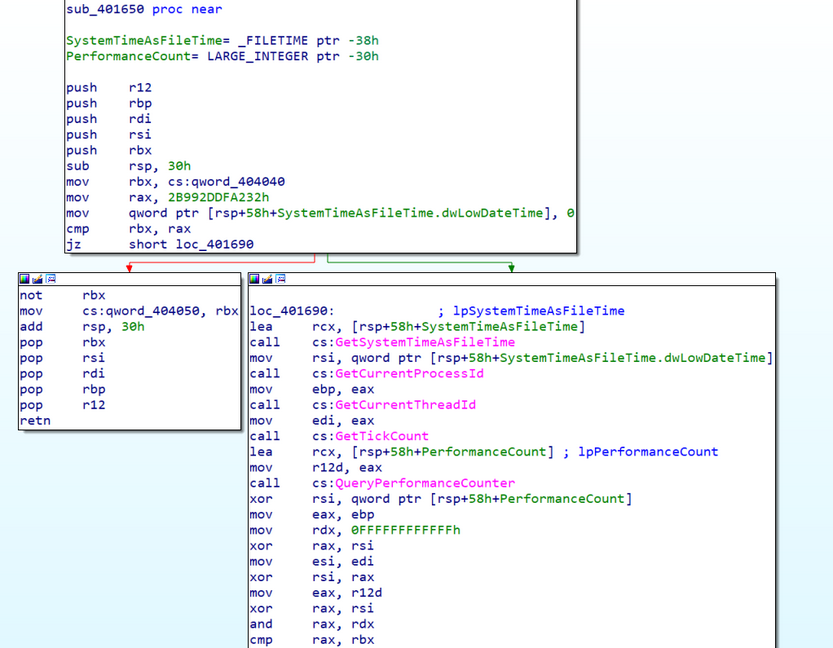This screenshot has width=833, height=648.
Task: Click the QueryPerformanceCounter call
Action: point(425,483)
